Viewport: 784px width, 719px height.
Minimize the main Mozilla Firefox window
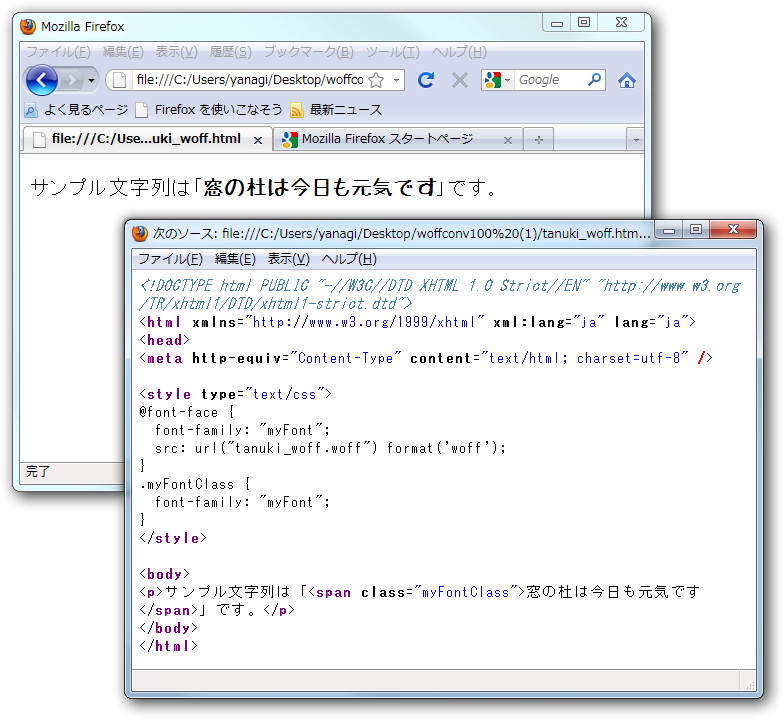pos(557,23)
